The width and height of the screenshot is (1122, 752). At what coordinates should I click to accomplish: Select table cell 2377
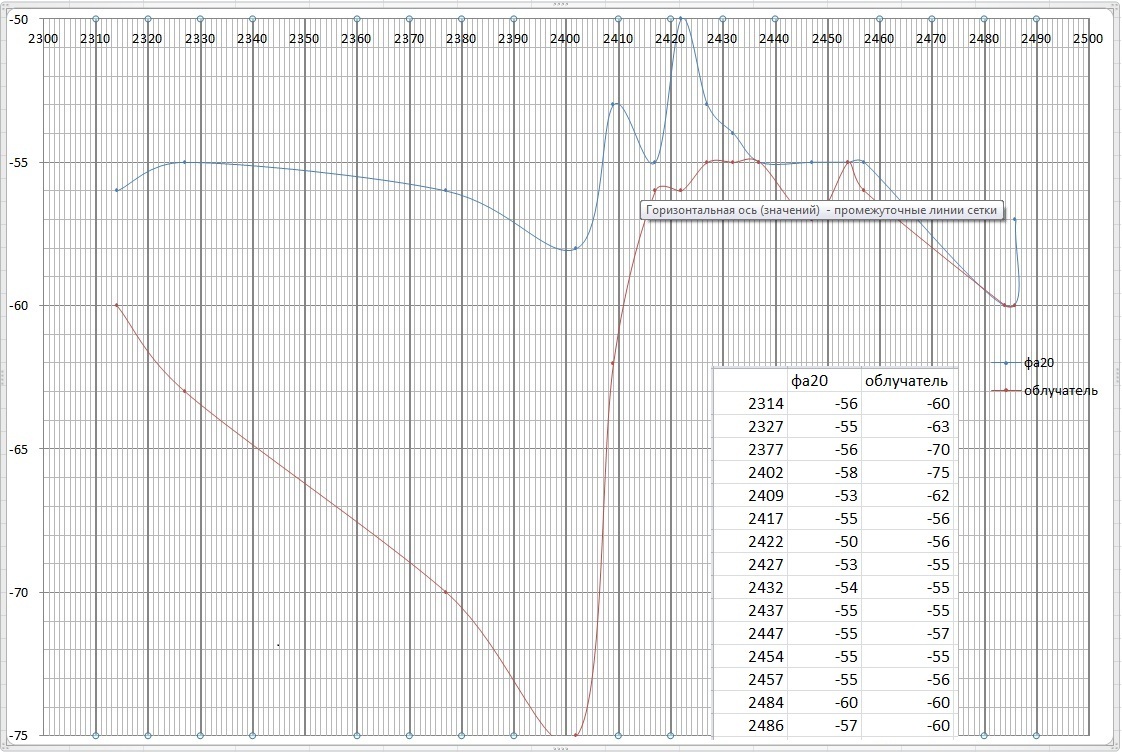[766, 449]
